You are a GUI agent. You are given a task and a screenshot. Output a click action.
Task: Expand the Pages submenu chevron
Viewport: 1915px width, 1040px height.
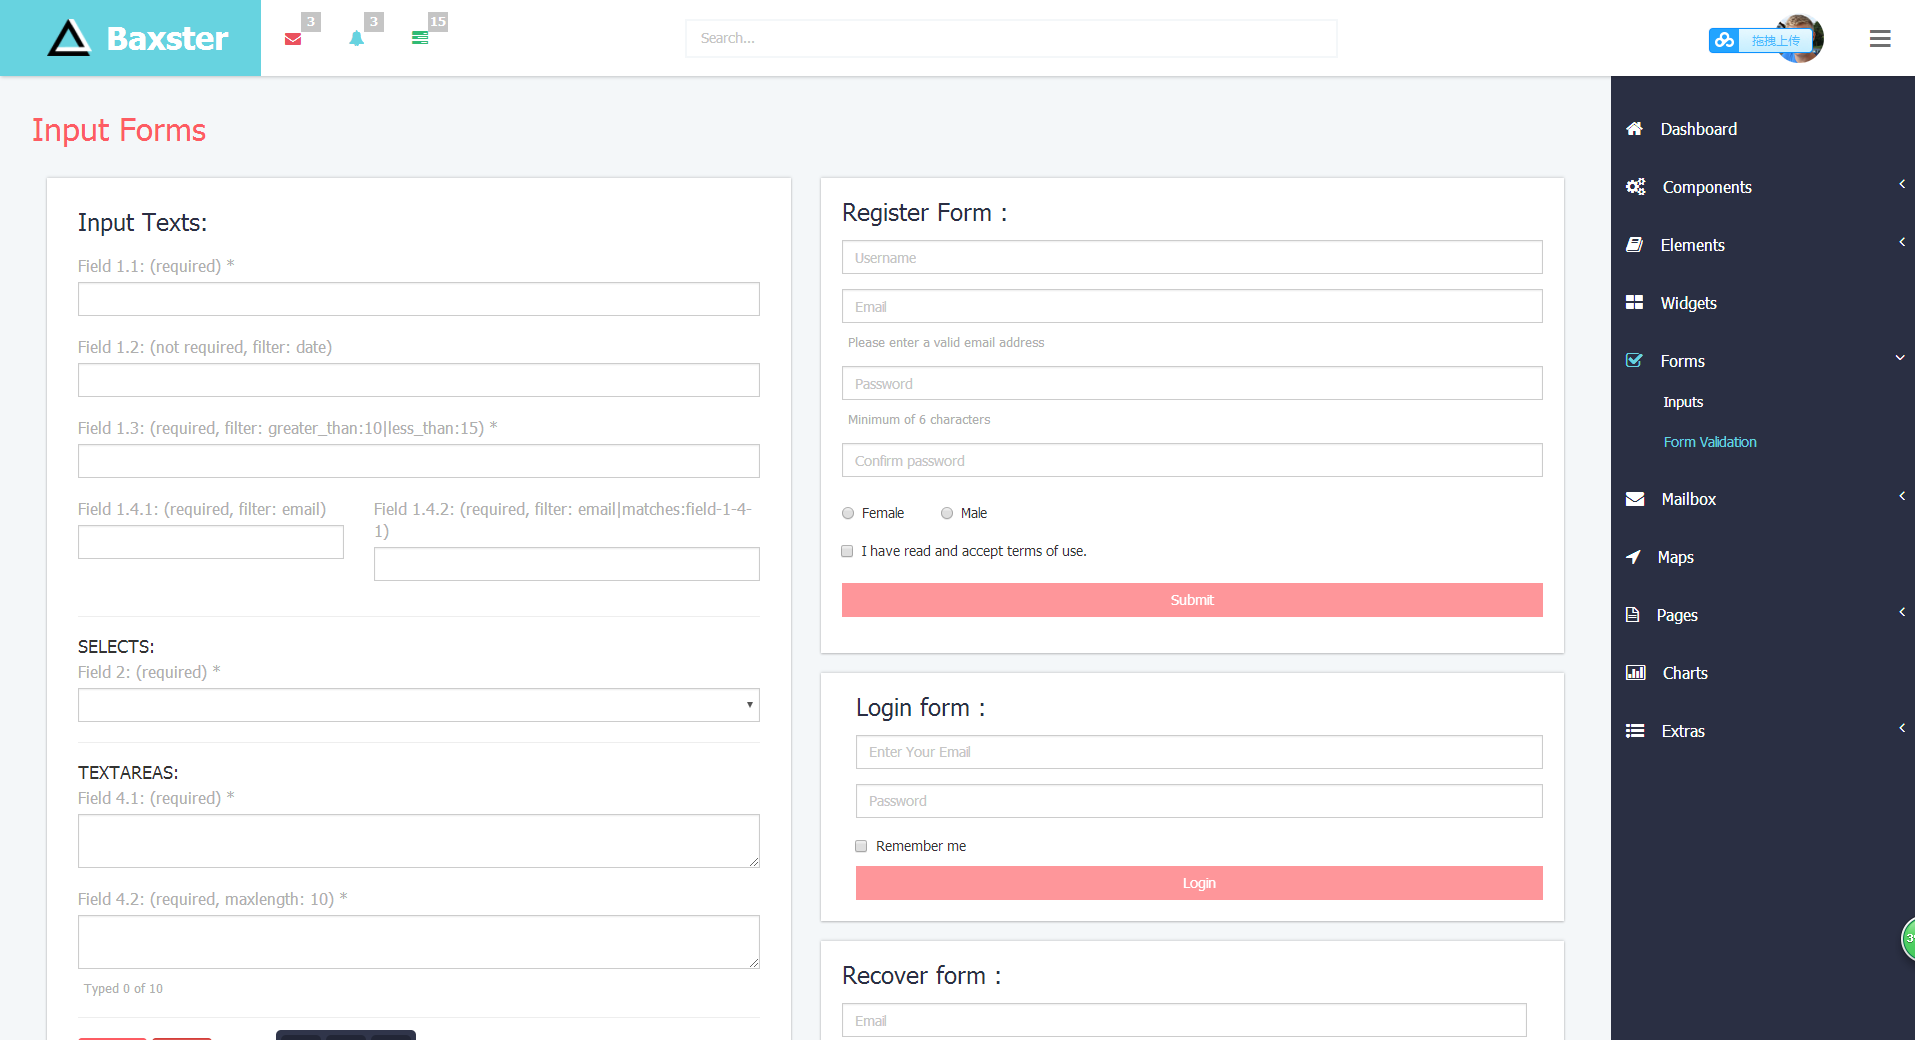click(1901, 612)
